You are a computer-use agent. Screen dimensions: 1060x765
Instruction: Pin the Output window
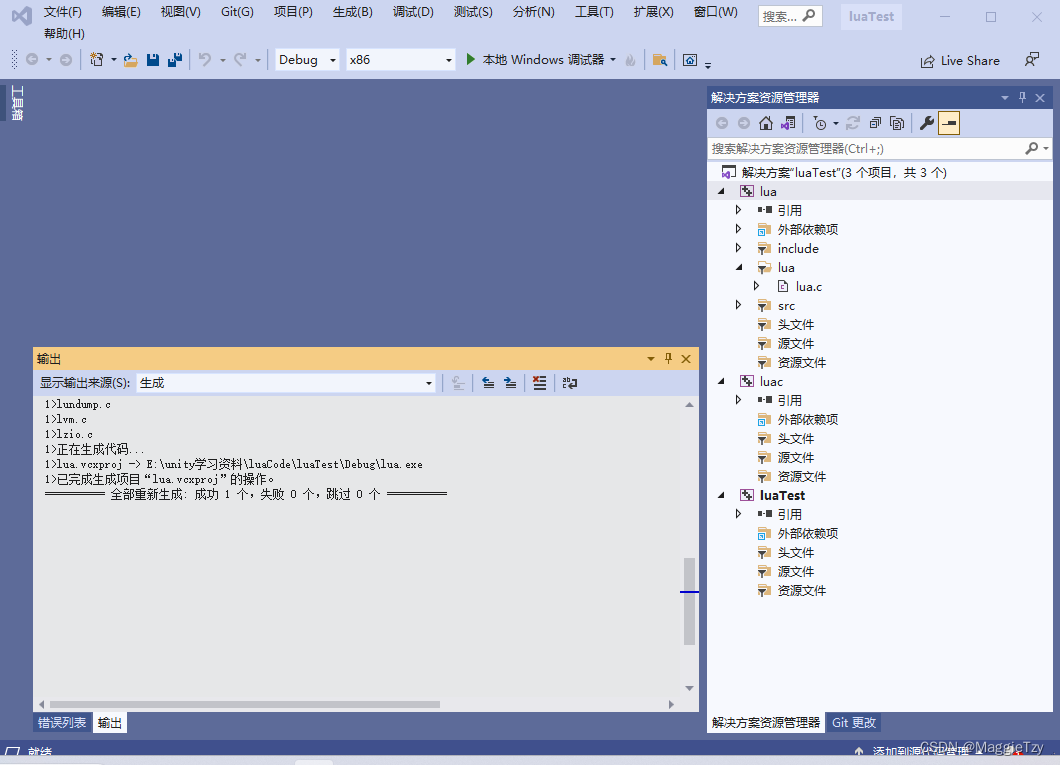[669, 358]
